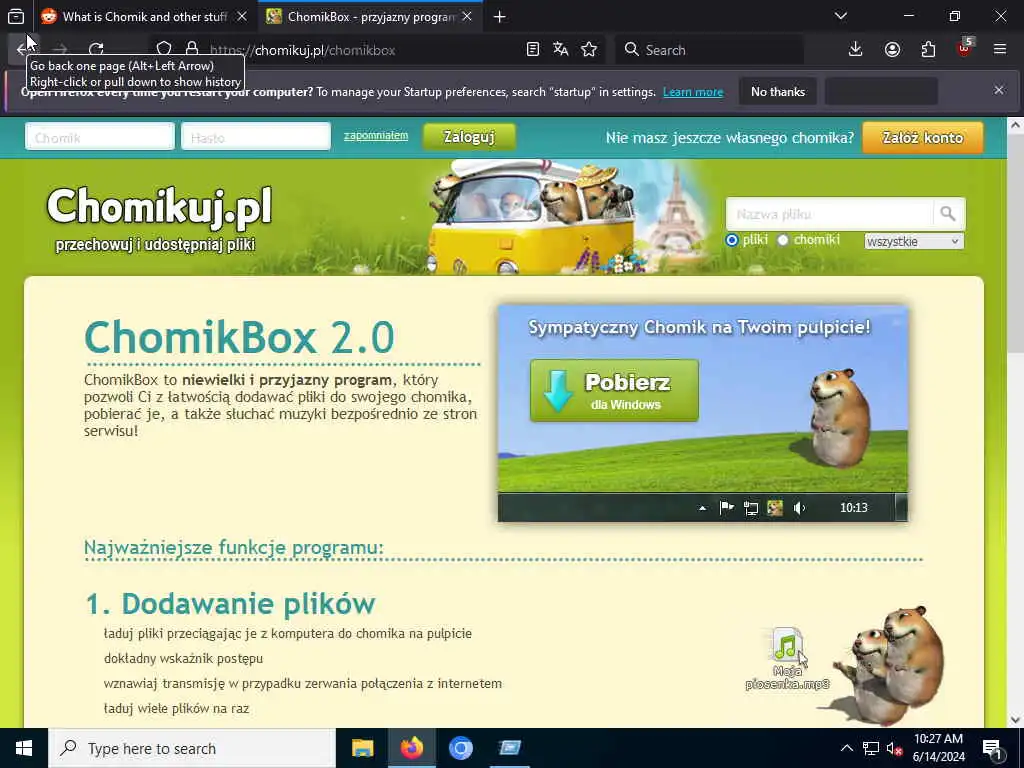Close the Reddit Chomik tab

pos(242,16)
